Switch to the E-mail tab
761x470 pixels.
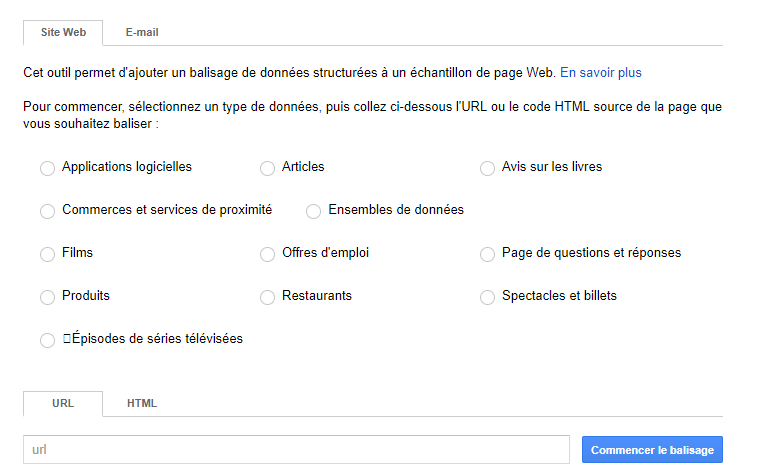(x=142, y=32)
